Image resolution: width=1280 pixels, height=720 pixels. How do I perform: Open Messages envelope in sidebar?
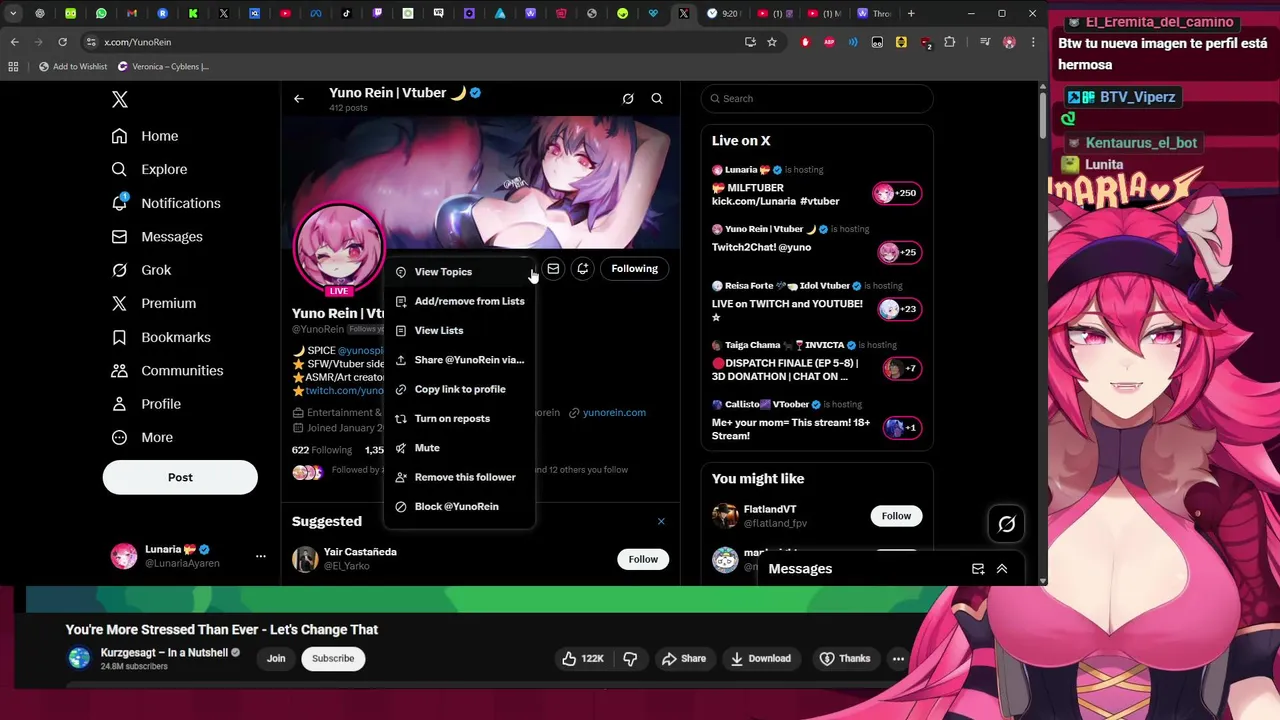pyautogui.click(x=120, y=237)
